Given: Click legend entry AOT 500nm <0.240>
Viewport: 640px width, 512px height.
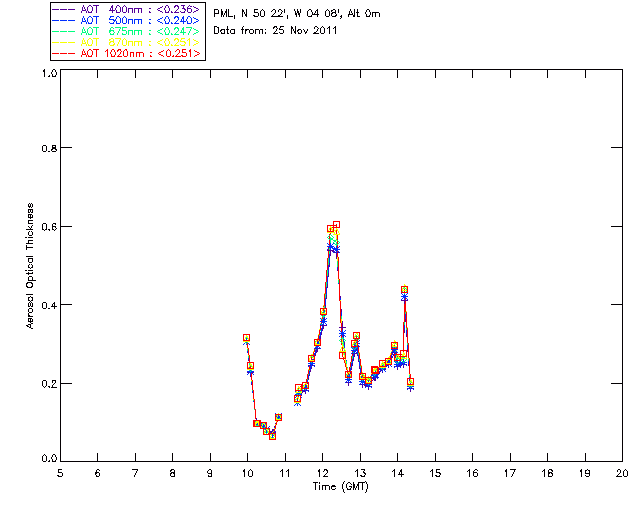Looking at the screenshot, I should 127,20.
